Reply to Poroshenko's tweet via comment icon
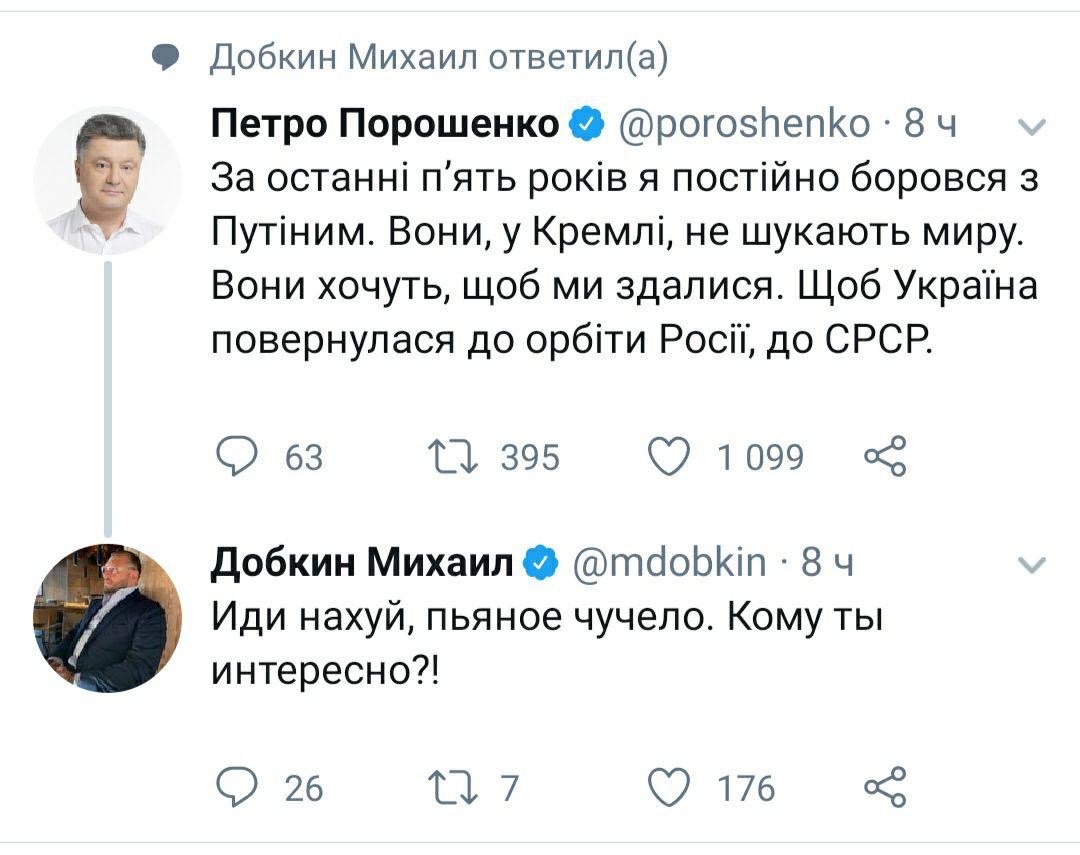Viewport: 1080px width, 855px height. (236, 457)
